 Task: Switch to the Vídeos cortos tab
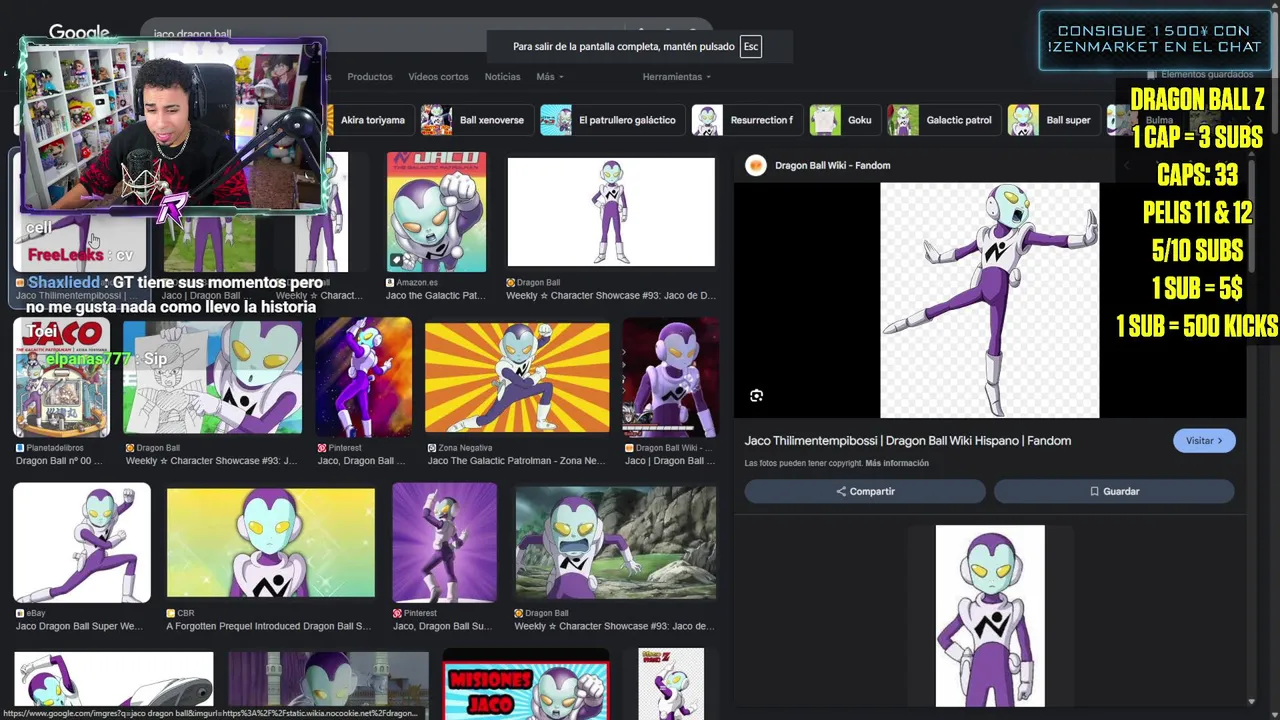click(438, 77)
